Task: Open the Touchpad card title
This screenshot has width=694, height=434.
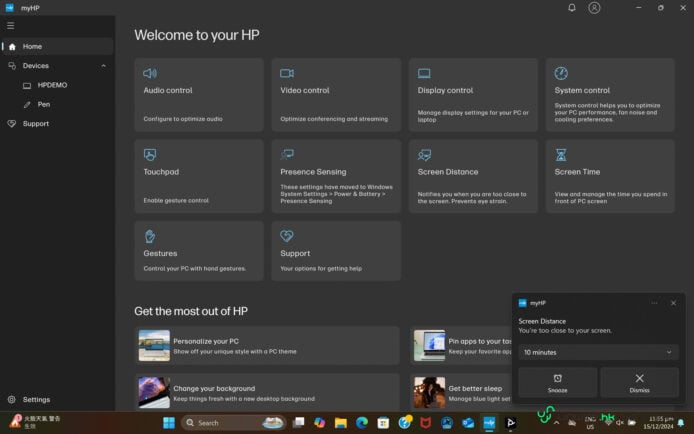Action: point(161,172)
